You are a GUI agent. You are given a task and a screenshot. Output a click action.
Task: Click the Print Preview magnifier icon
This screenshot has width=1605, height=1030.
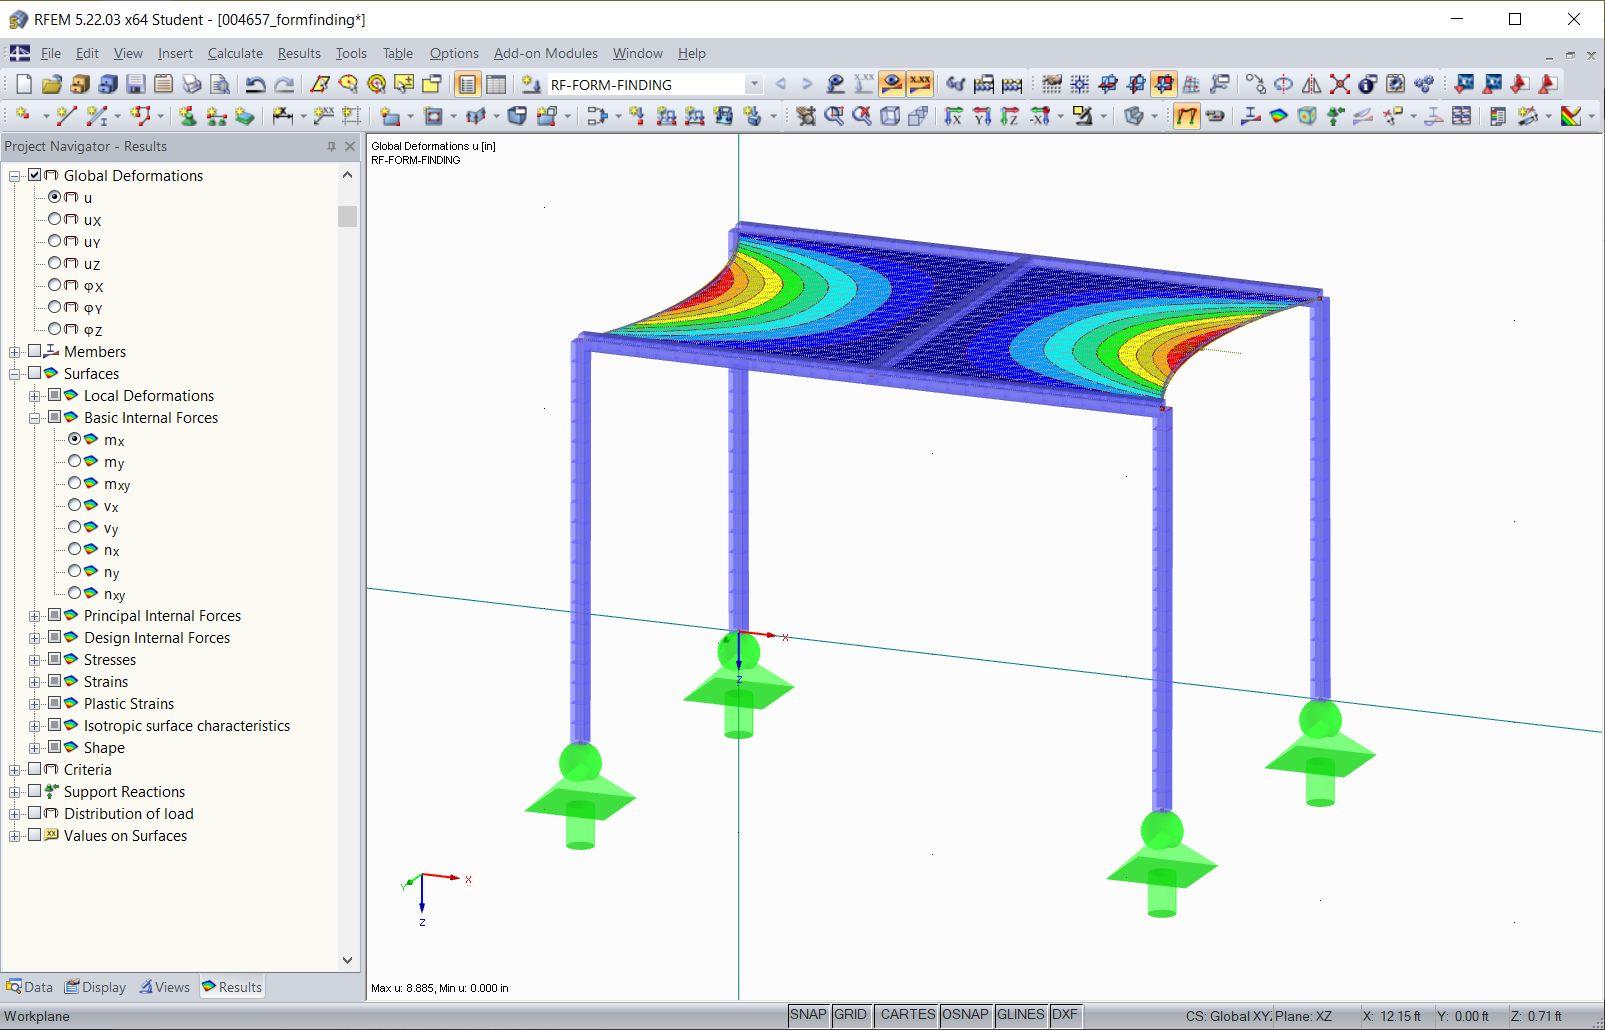pyautogui.click(x=220, y=84)
